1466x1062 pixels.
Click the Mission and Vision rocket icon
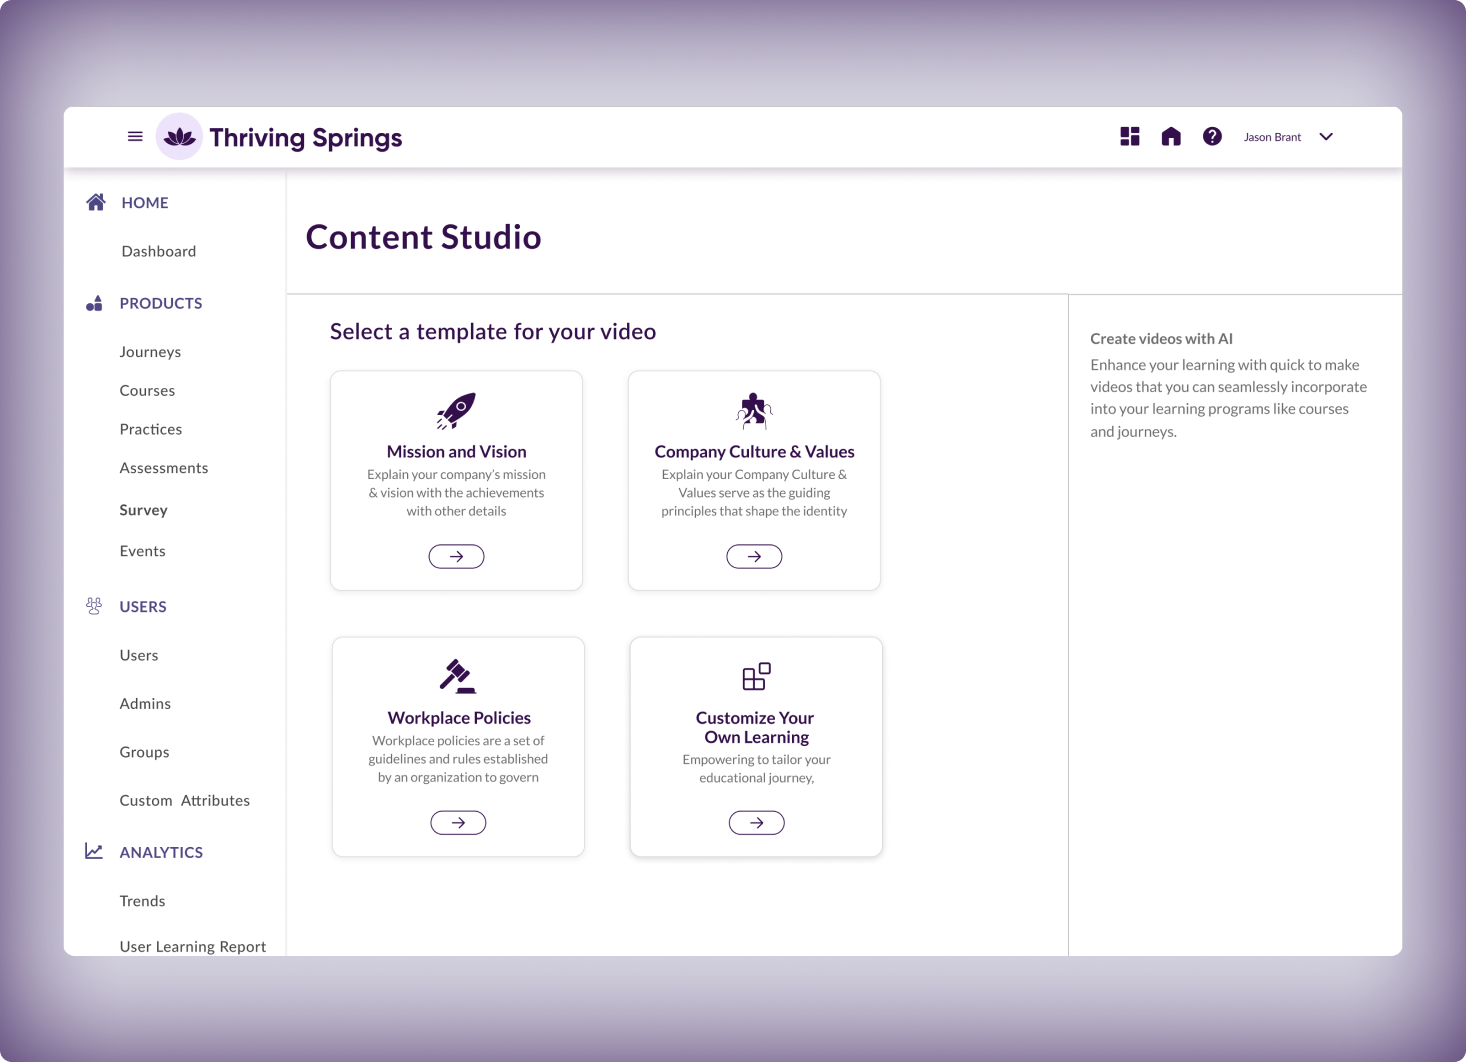click(456, 410)
